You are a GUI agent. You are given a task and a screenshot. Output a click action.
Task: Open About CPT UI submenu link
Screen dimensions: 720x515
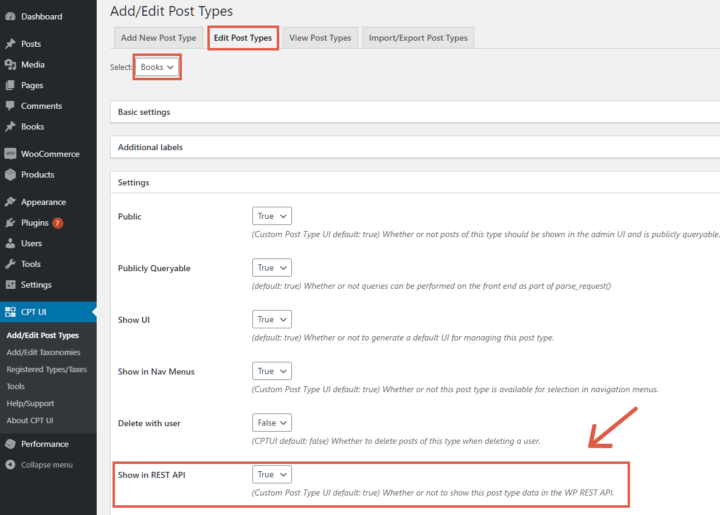[x=30, y=420]
